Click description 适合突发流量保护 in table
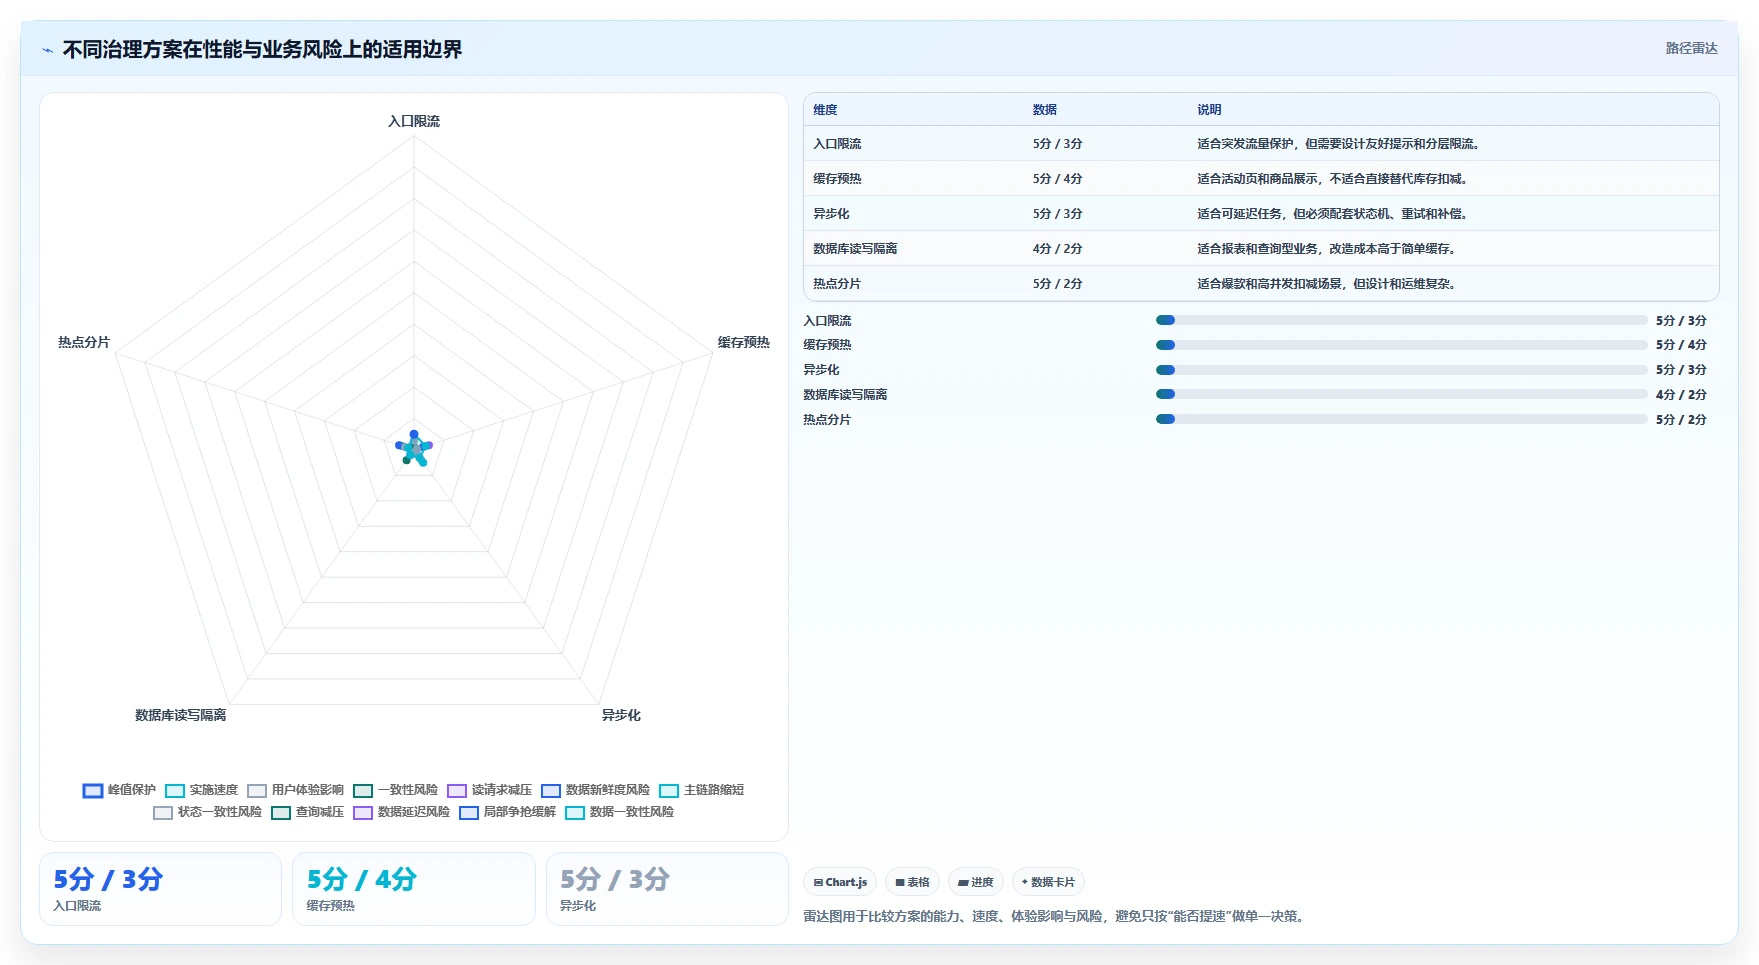Viewport: 1759px width, 965px height. [x=1338, y=144]
